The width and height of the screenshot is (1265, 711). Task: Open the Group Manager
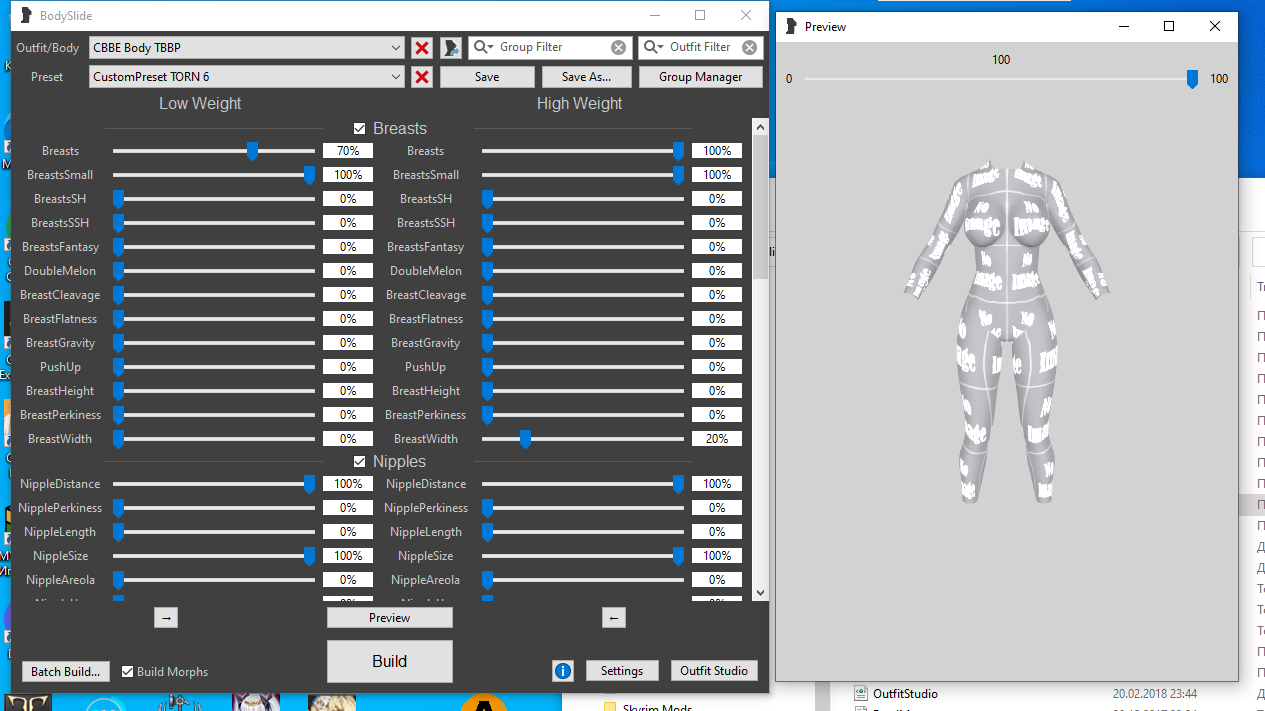pos(700,77)
